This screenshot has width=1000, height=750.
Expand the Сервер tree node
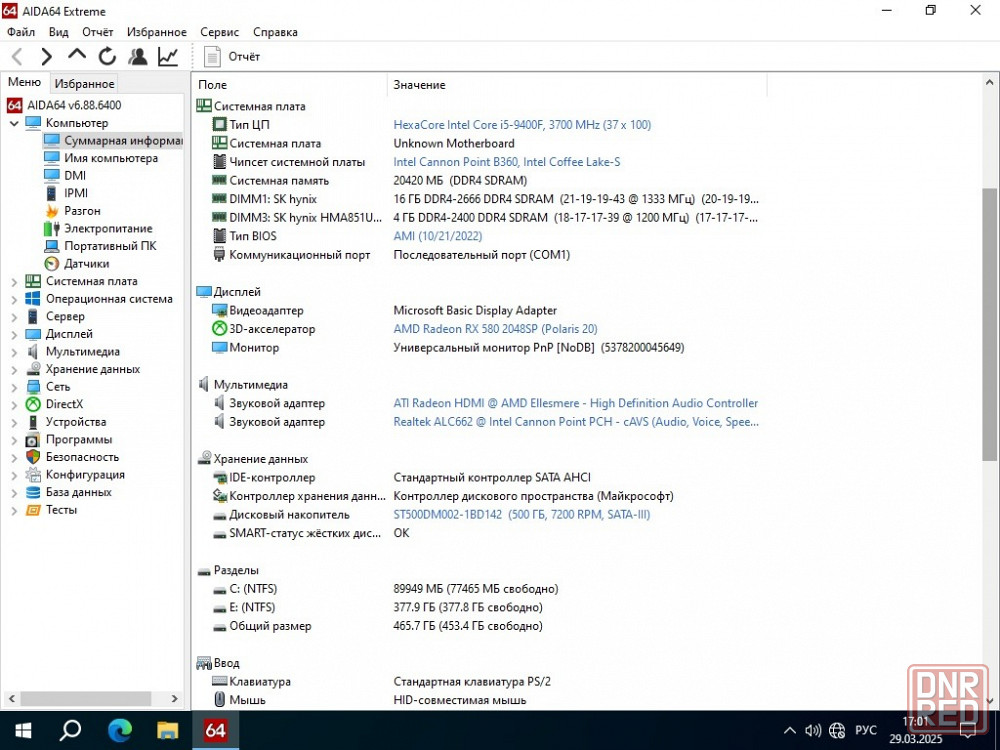pyautogui.click(x=14, y=316)
